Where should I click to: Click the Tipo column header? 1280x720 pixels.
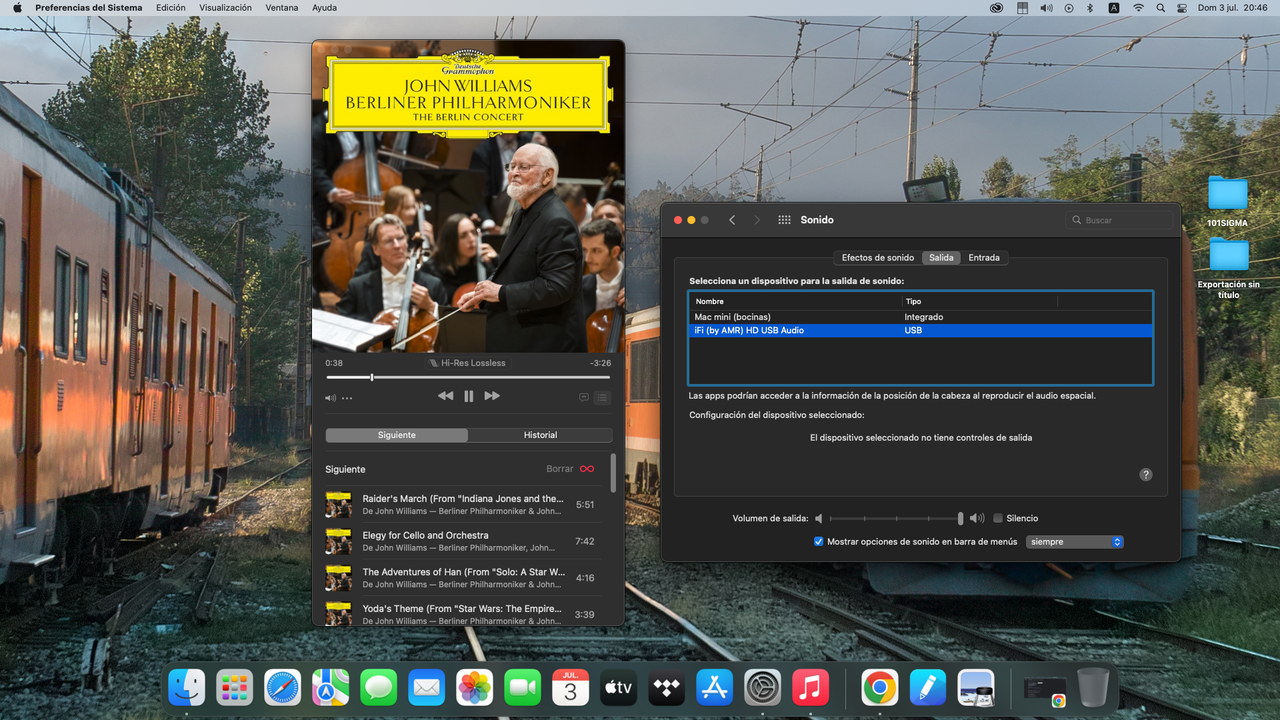979,301
